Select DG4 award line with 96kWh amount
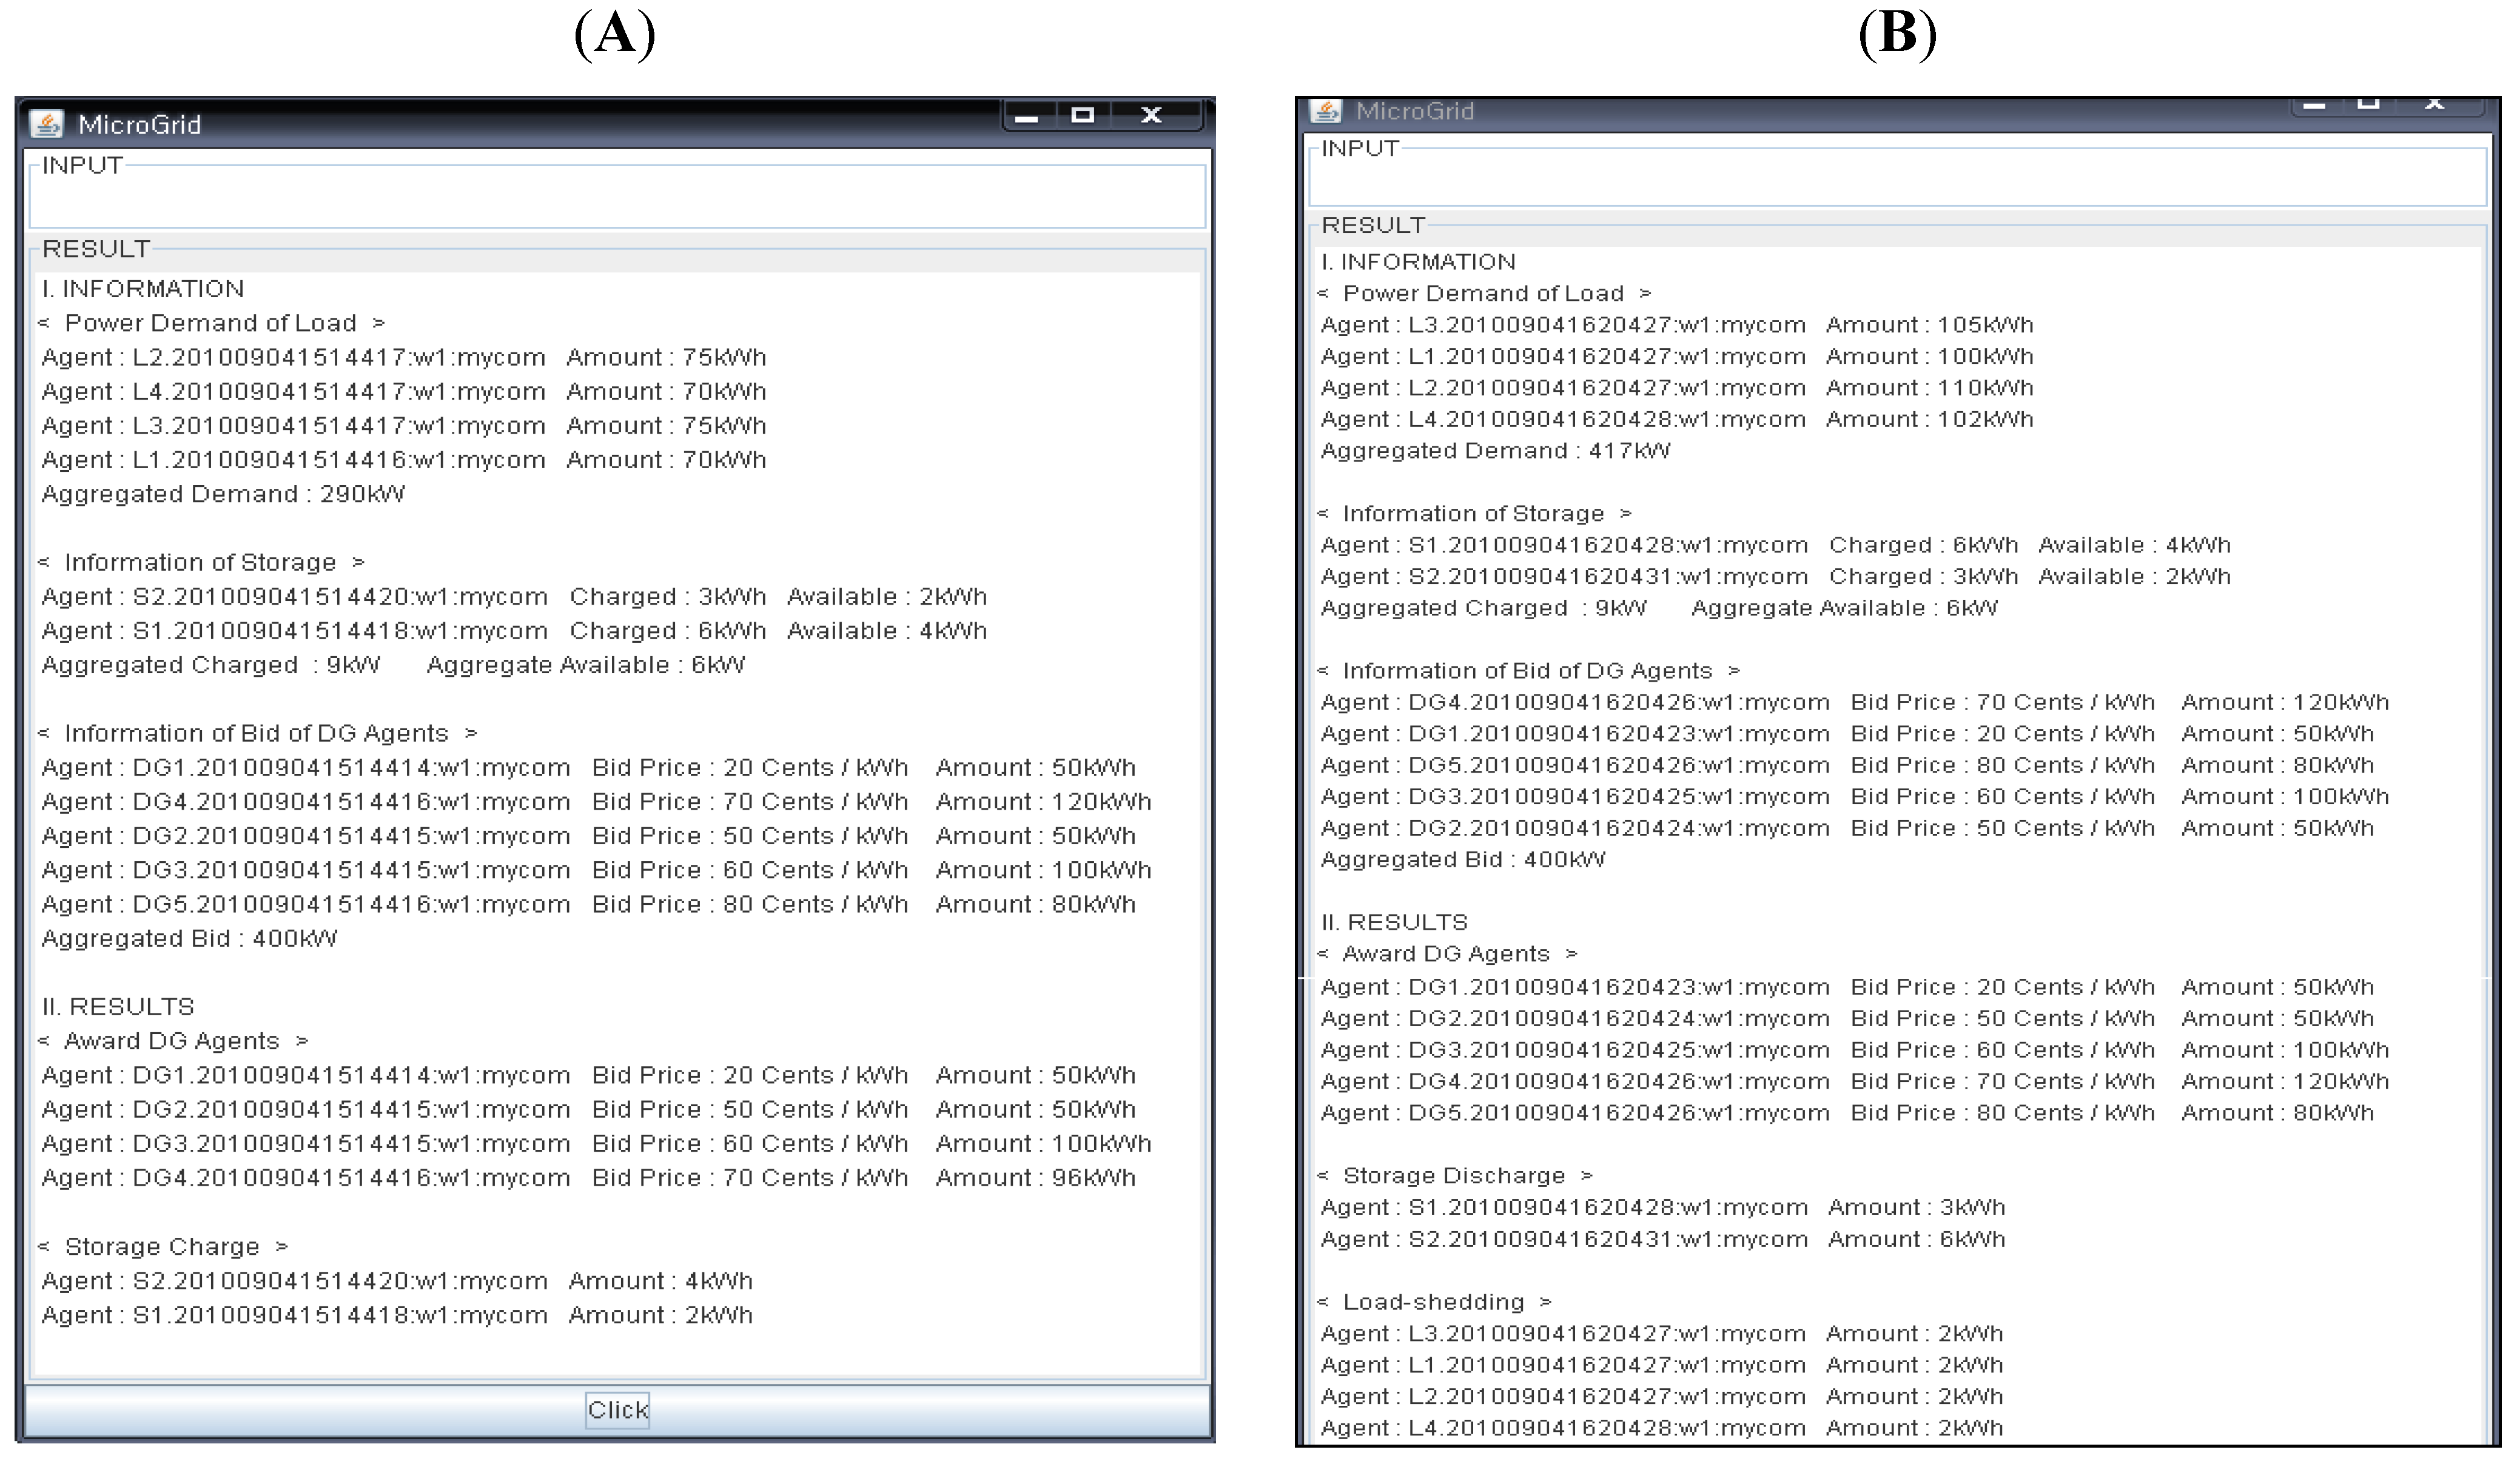Image resolution: width=2520 pixels, height=1461 pixels. click(588, 1178)
